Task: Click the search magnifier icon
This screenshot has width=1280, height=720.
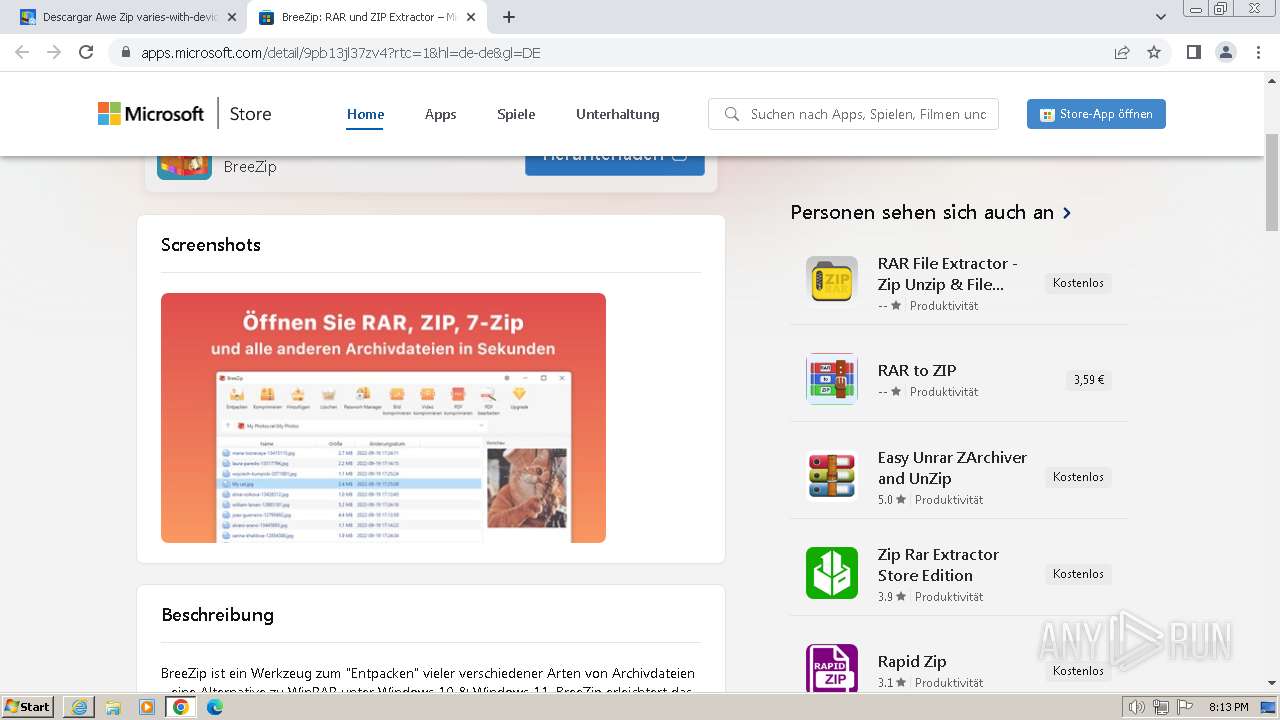Action: point(732,114)
